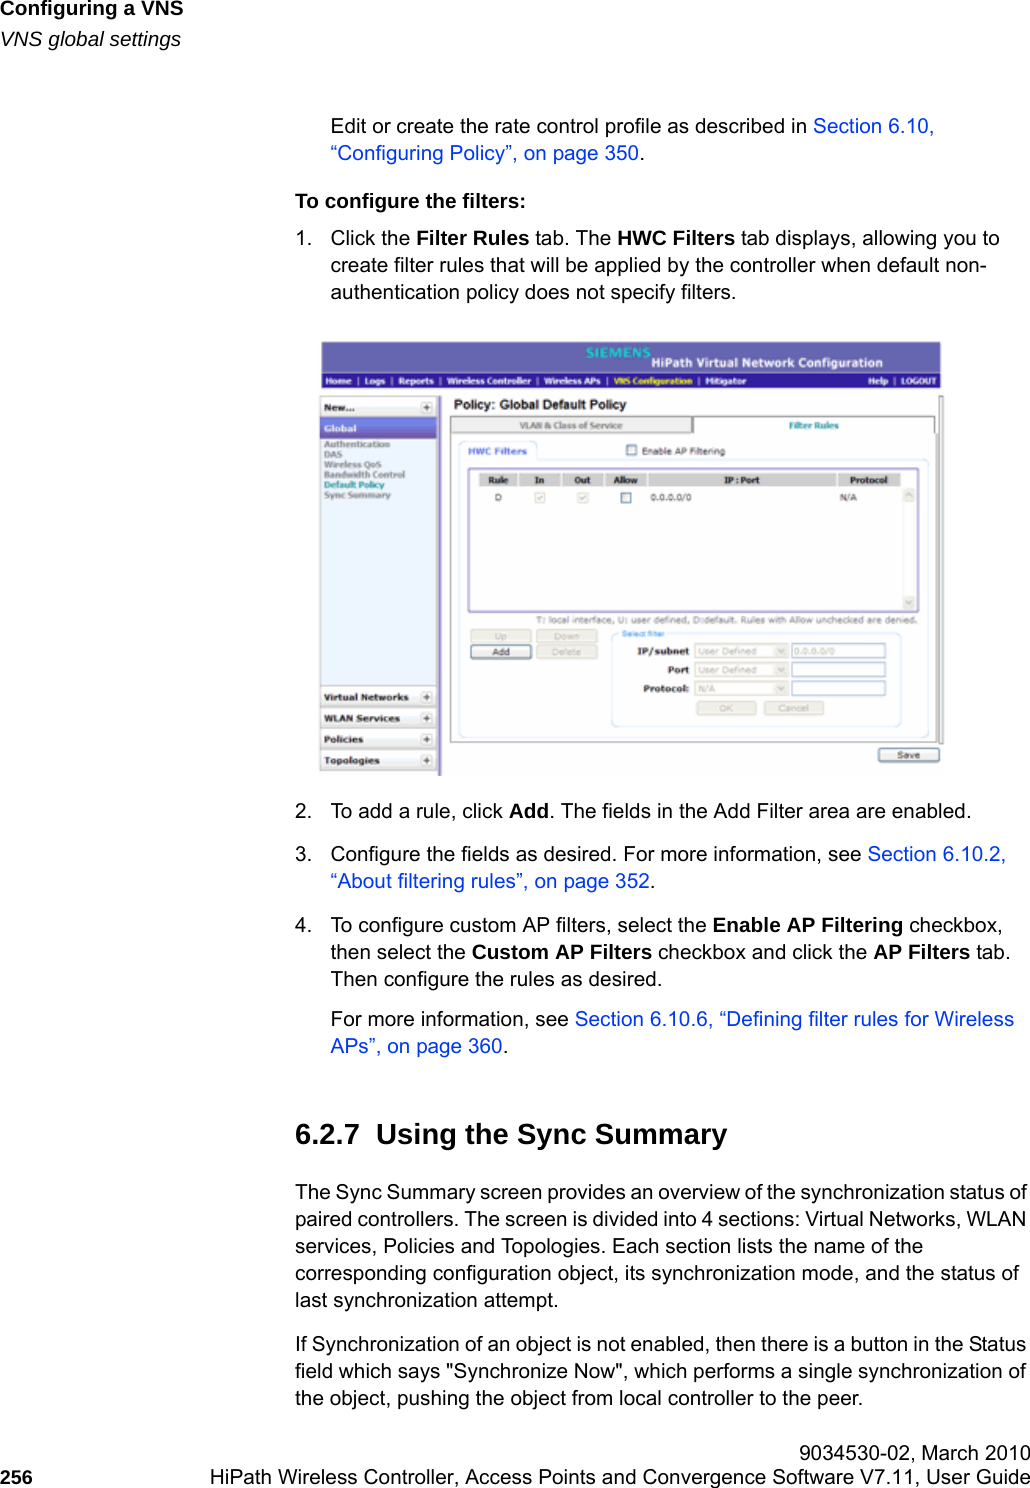The width and height of the screenshot is (1030, 1488).
Task: Click the filter list scrollbar track
Action: pos(910,545)
